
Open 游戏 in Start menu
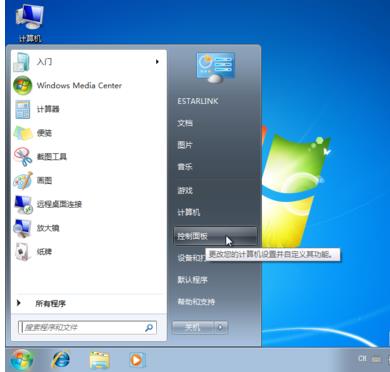click(x=185, y=190)
